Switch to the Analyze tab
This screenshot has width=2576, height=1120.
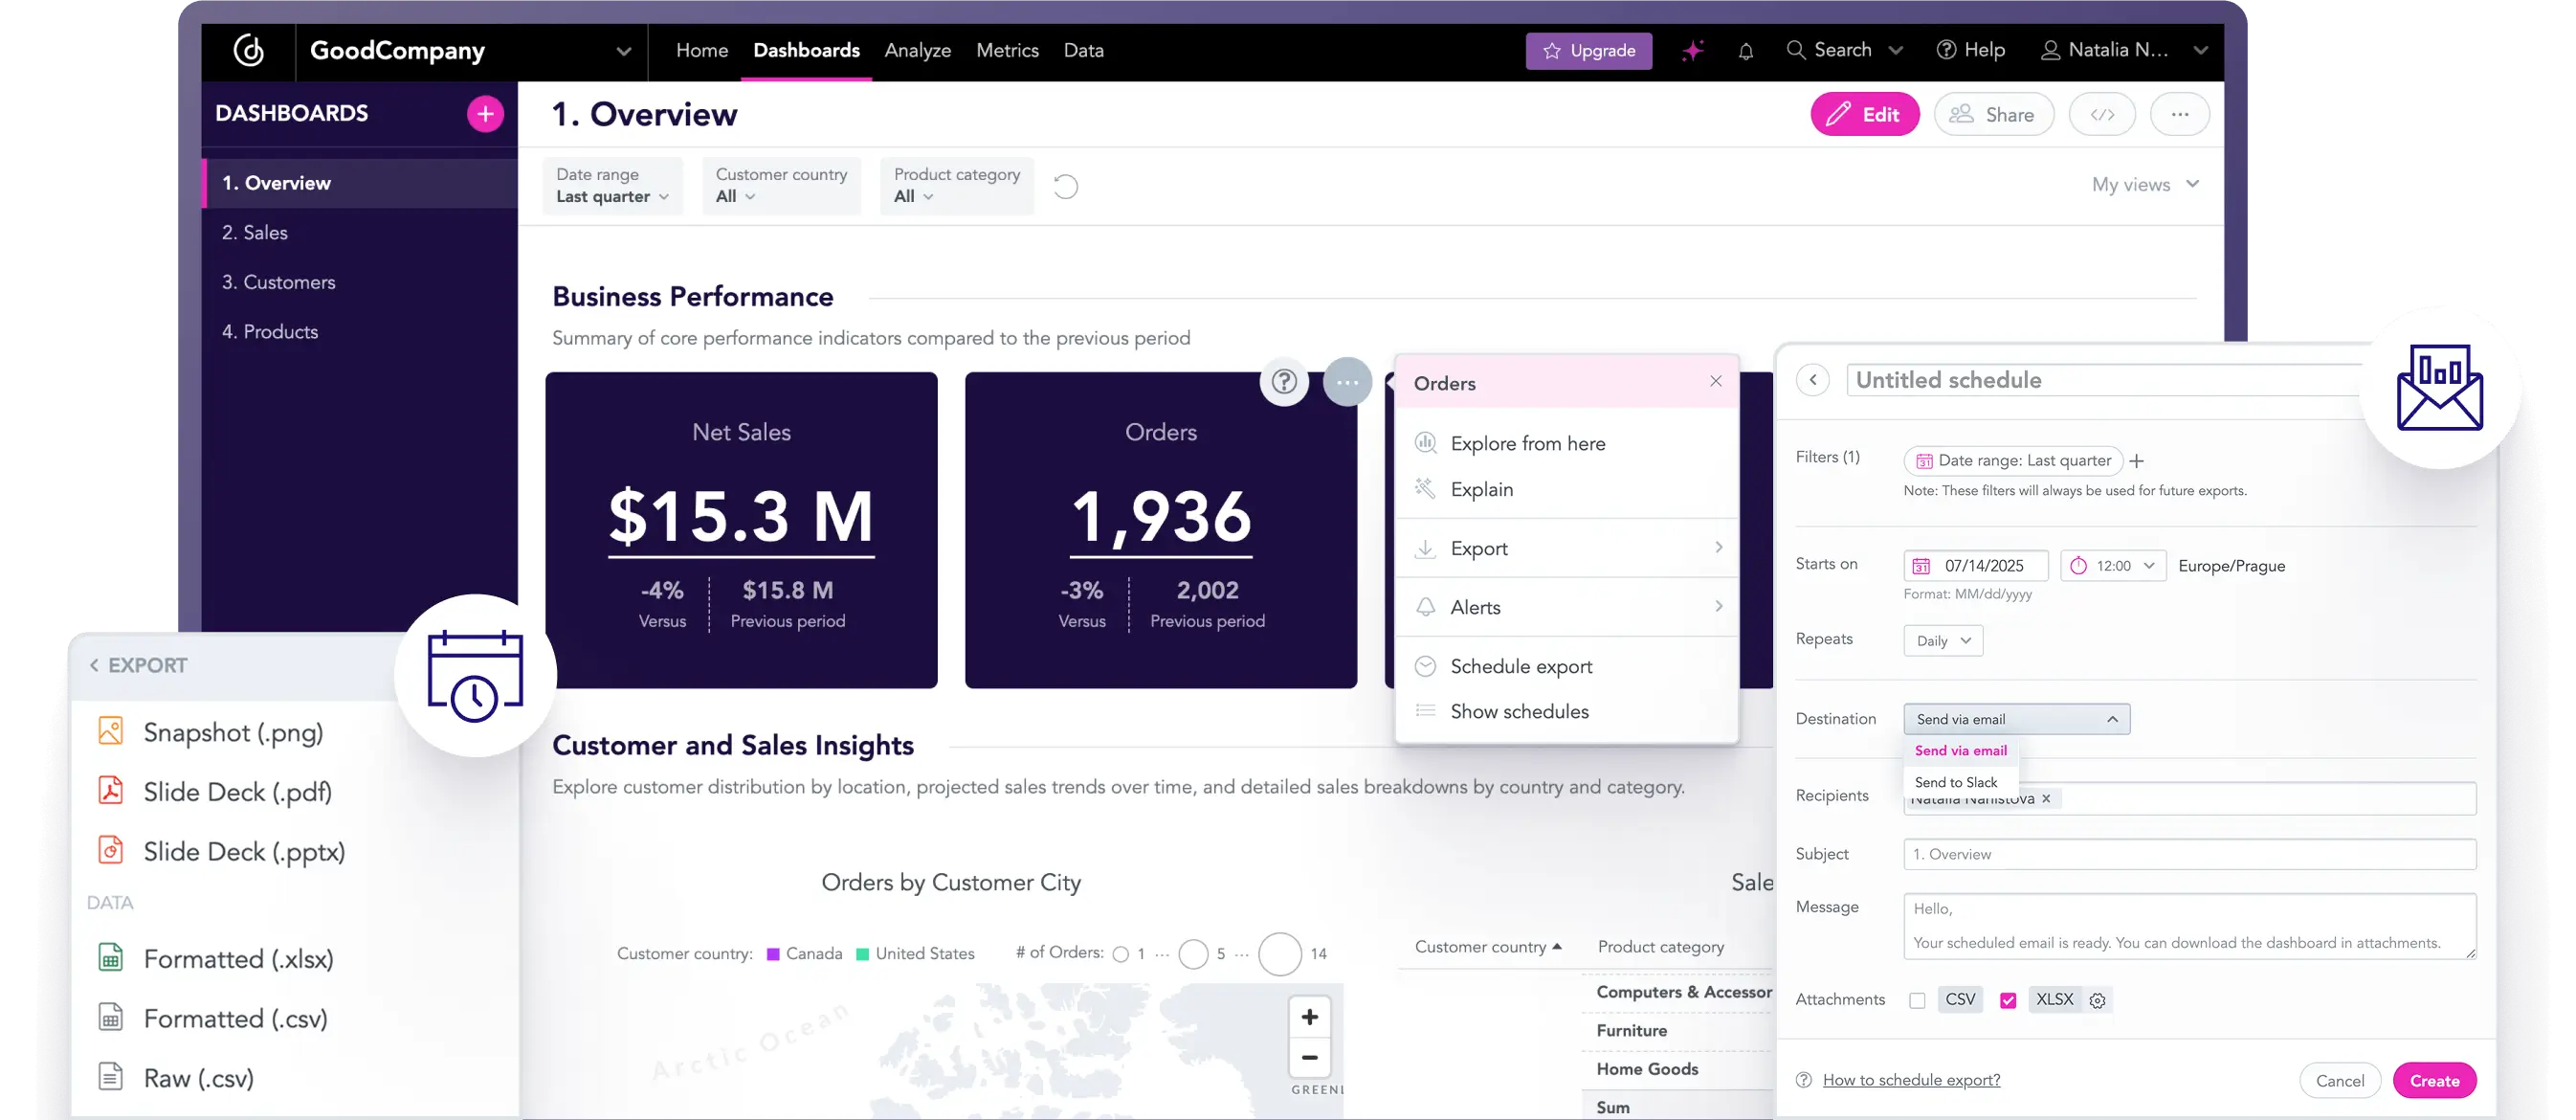(x=917, y=50)
